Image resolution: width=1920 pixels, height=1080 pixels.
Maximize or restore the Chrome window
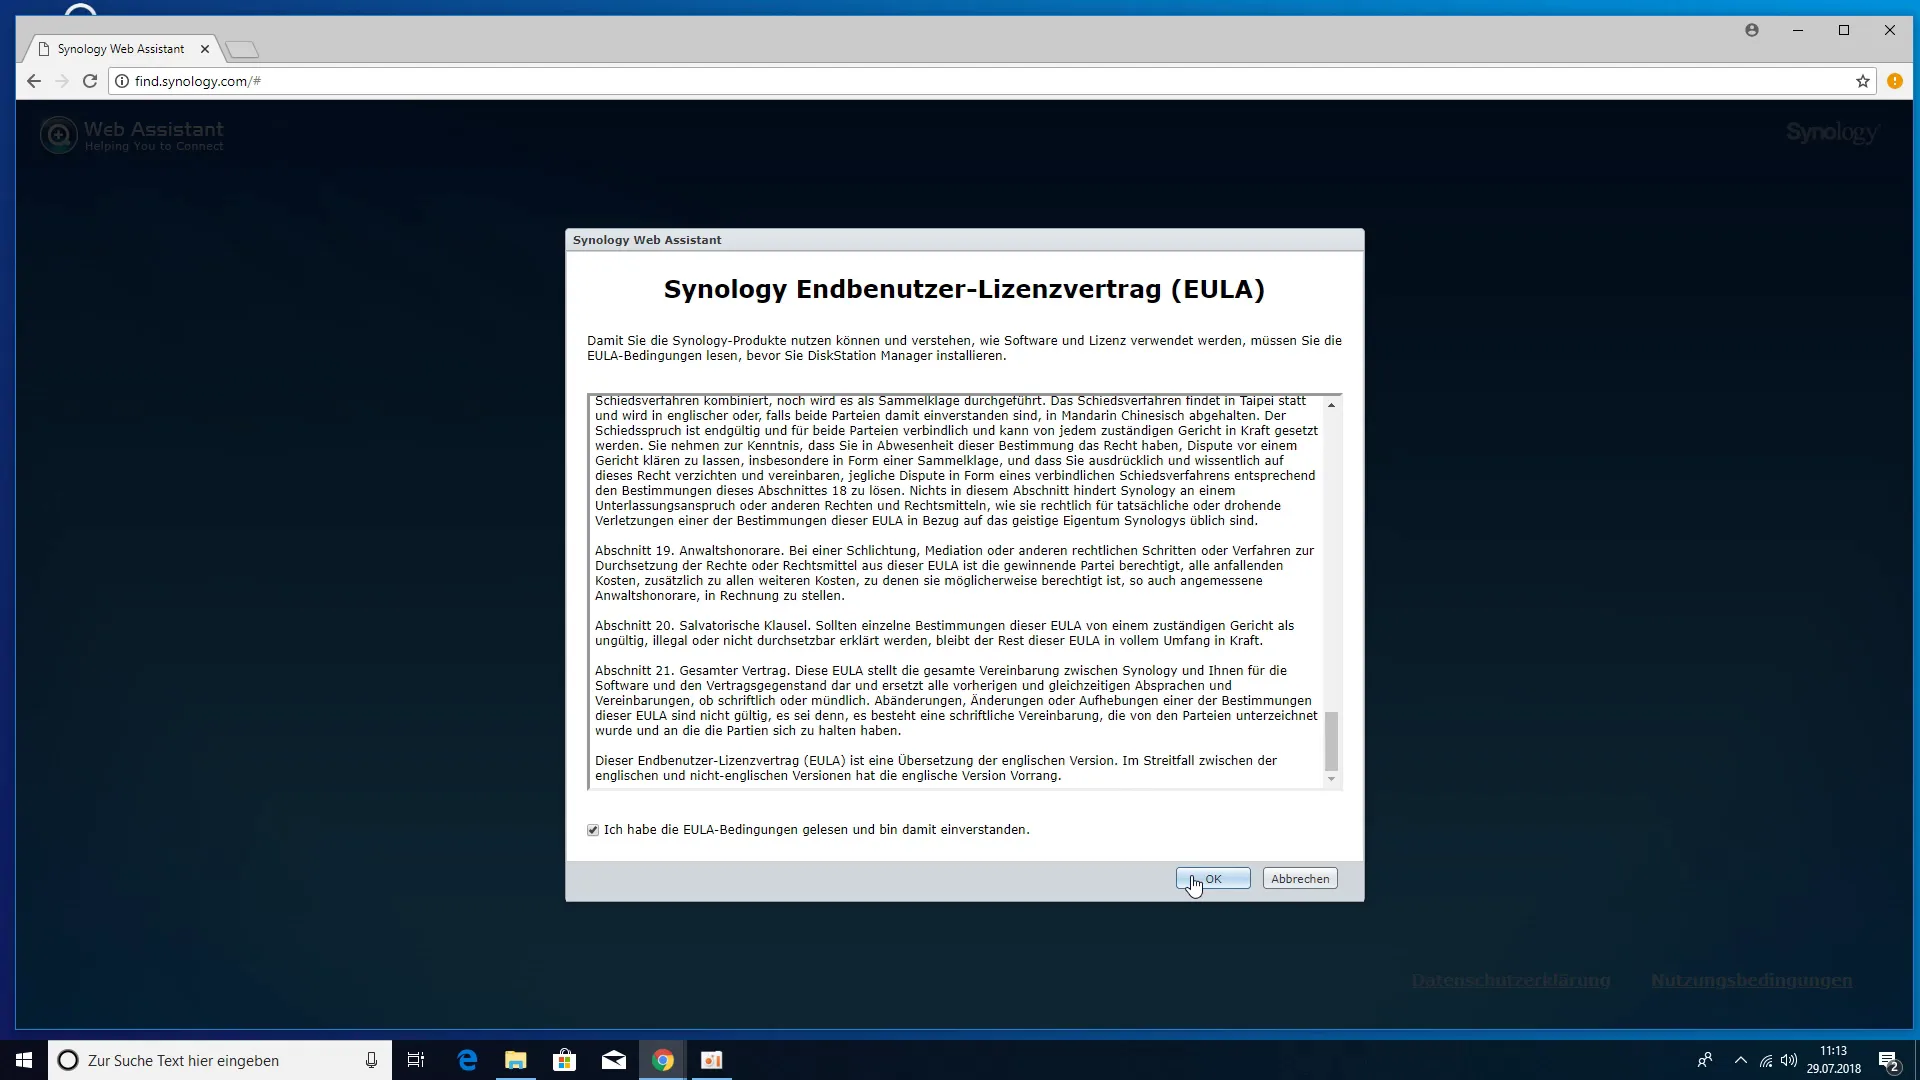pyautogui.click(x=1844, y=30)
